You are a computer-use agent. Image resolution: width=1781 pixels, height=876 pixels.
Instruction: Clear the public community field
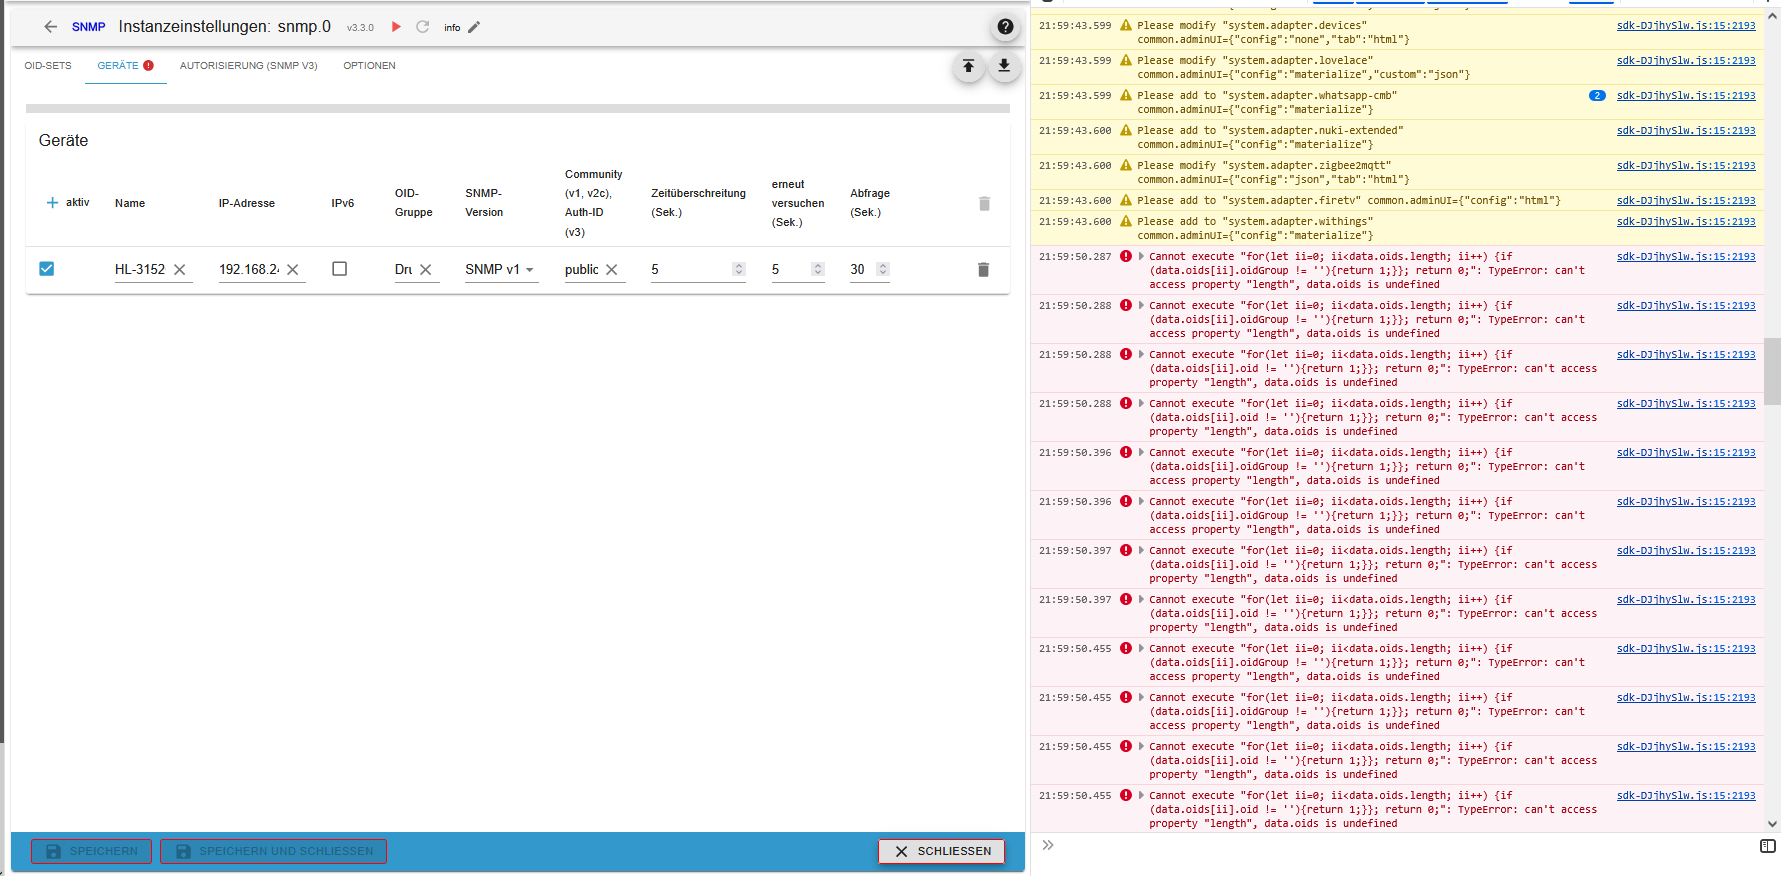pyautogui.click(x=612, y=269)
